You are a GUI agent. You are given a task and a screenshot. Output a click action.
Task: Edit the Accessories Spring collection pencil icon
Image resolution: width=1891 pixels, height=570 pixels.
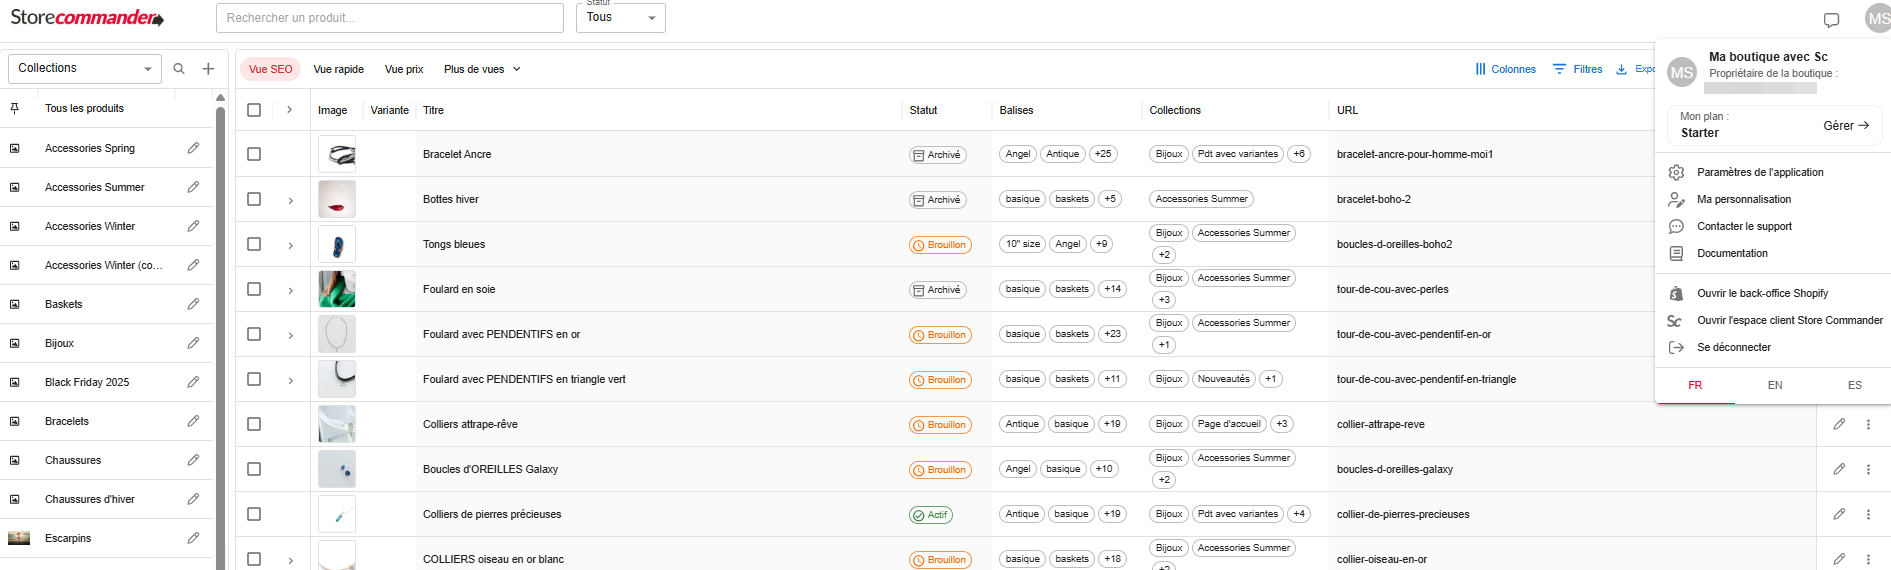[x=193, y=148]
